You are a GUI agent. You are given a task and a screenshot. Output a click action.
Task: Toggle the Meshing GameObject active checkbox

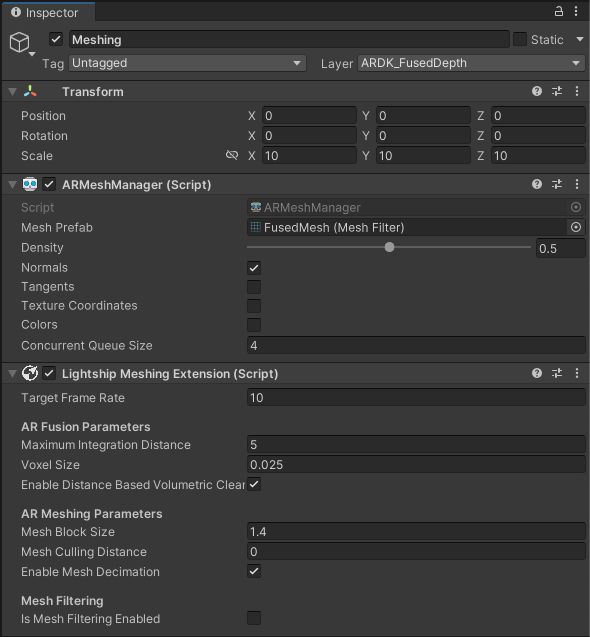pyautogui.click(x=56, y=39)
